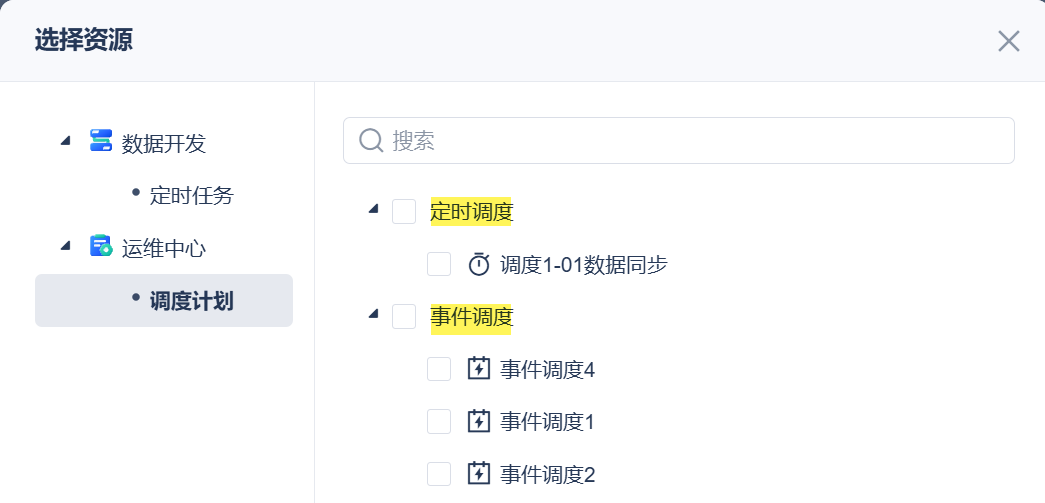This screenshot has height=503, width=1045.
Task: Collapse the 定时调度 group arrow
Action: (373, 209)
